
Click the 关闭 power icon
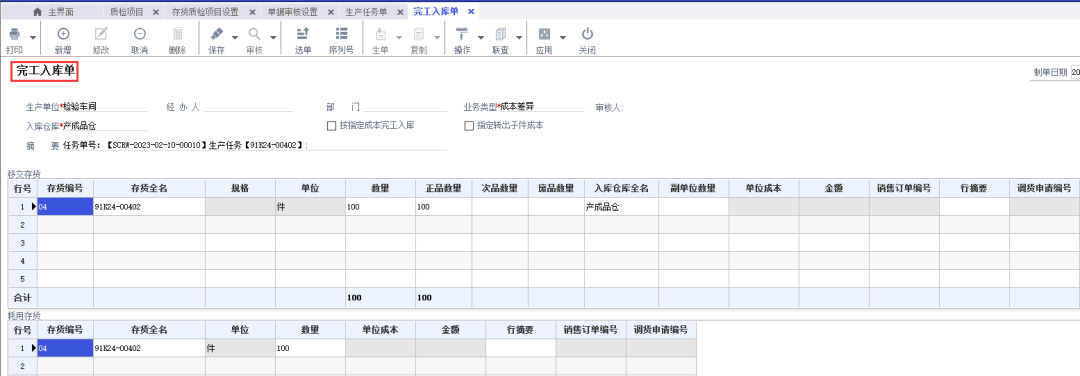point(587,34)
